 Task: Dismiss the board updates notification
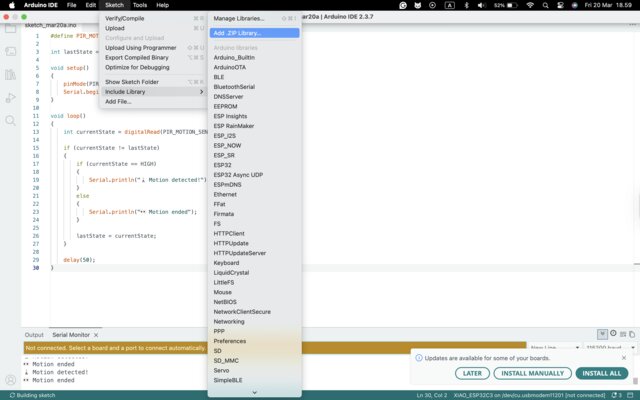624,358
